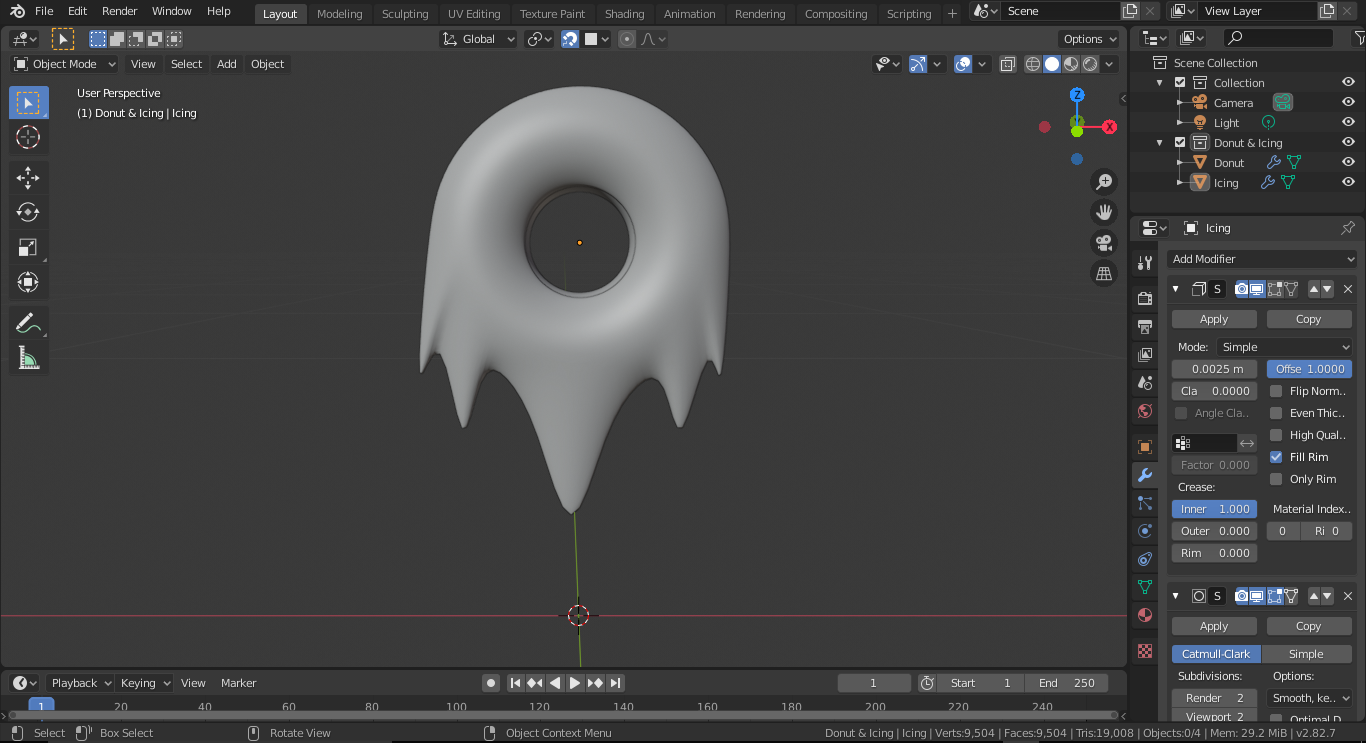Choose the Move tool

click(x=28, y=178)
